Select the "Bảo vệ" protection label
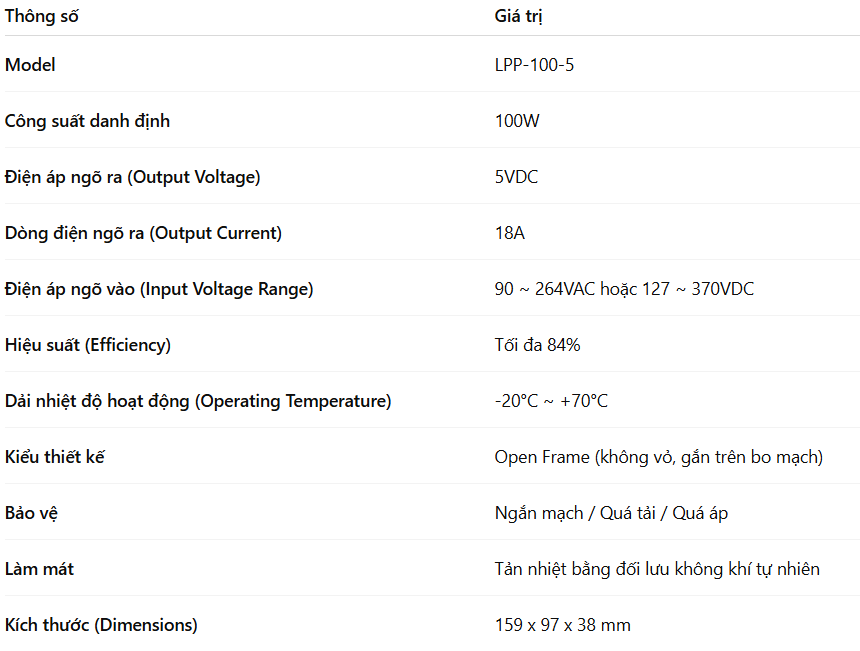Screen dimensions: 860x651 (x=32, y=513)
